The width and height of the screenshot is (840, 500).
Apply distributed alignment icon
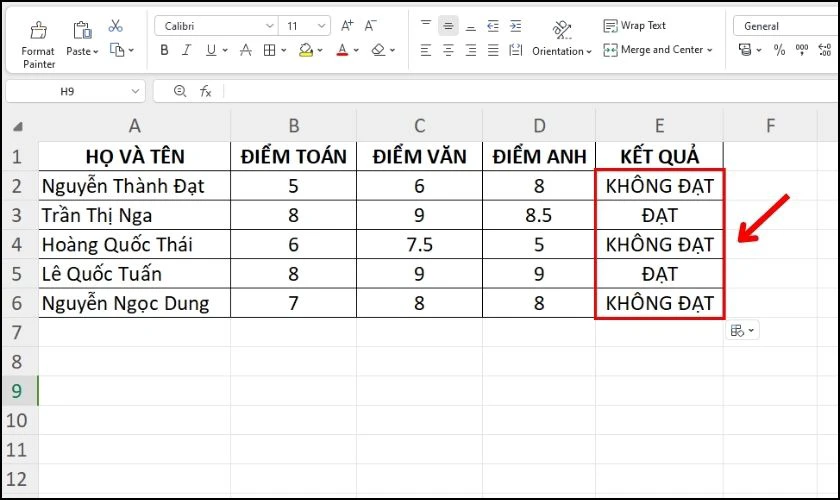coord(515,50)
